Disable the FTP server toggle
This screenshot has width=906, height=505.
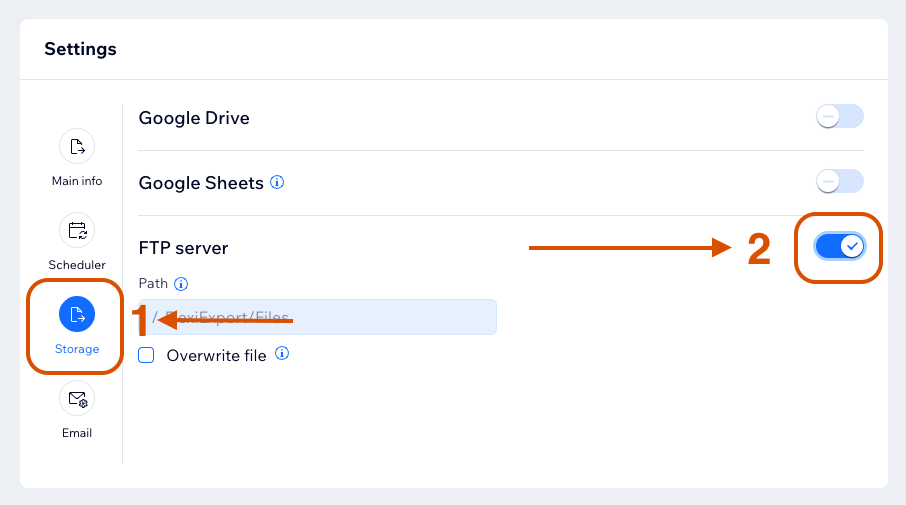tap(840, 247)
